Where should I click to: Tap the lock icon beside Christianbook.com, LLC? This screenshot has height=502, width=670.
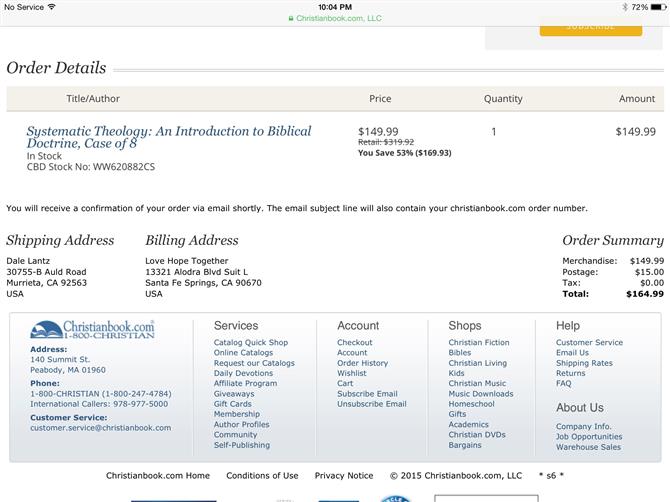coord(291,18)
